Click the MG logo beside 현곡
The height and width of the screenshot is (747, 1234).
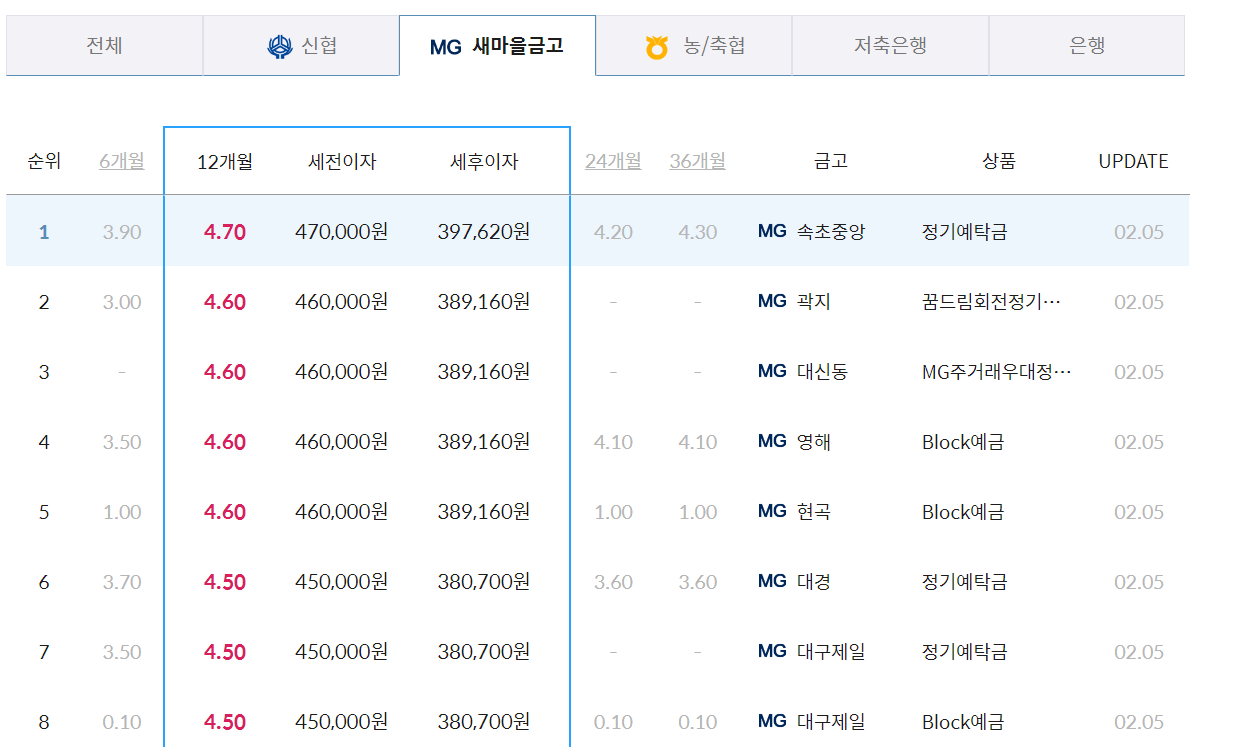[772, 511]
